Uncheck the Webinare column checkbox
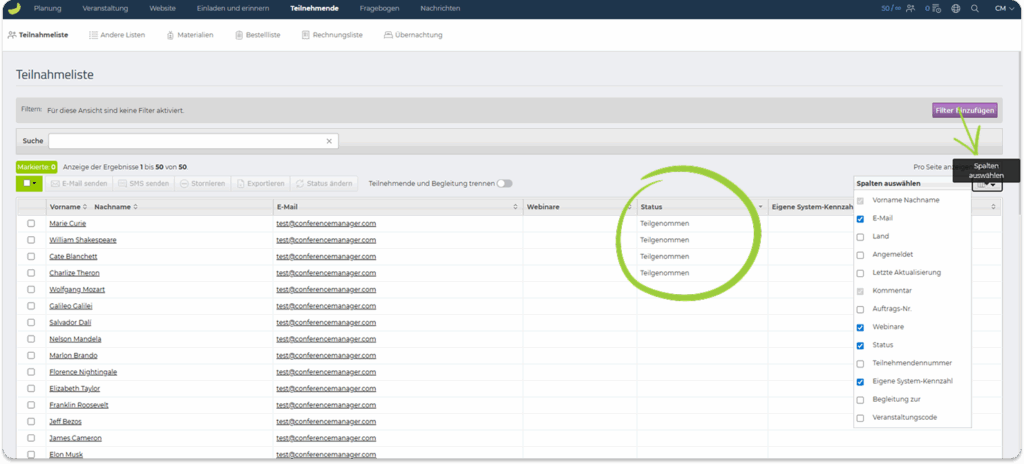Image resolution: width=1024 pixels, height=464 pixels. tap(860, 327)
